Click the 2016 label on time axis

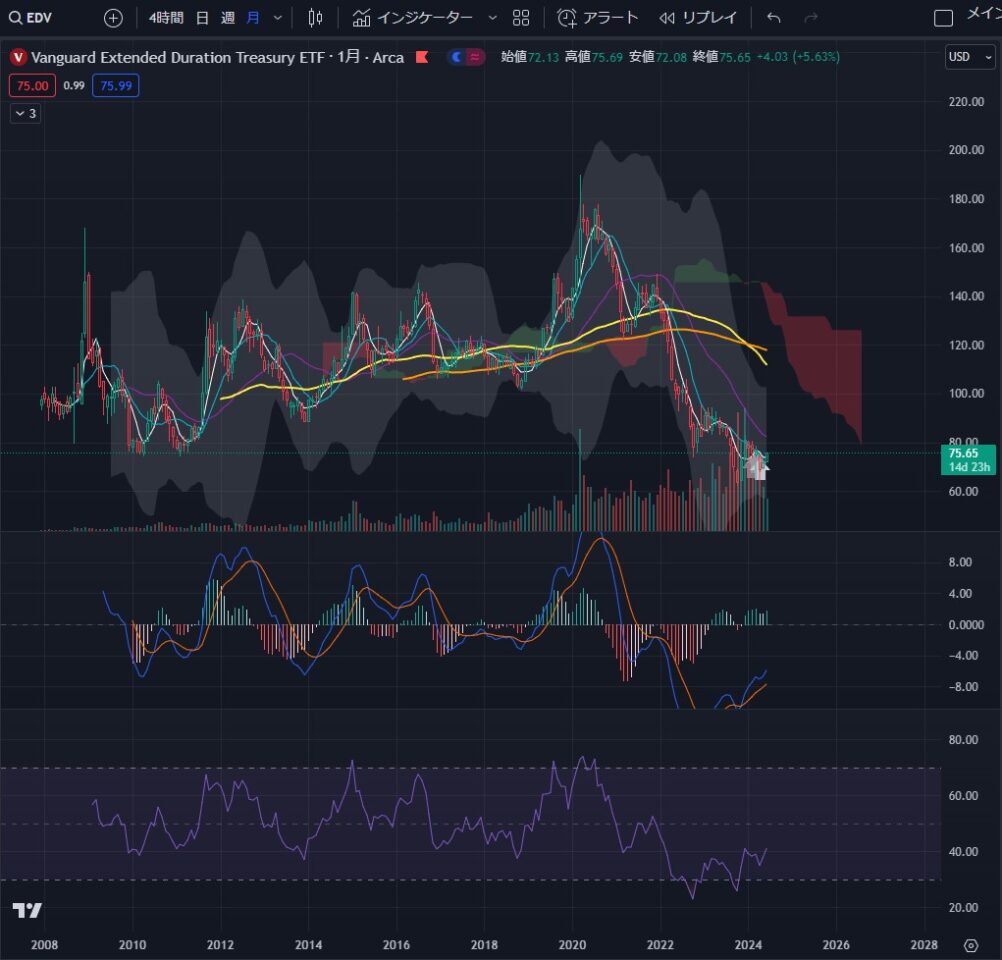coord(396,945)
